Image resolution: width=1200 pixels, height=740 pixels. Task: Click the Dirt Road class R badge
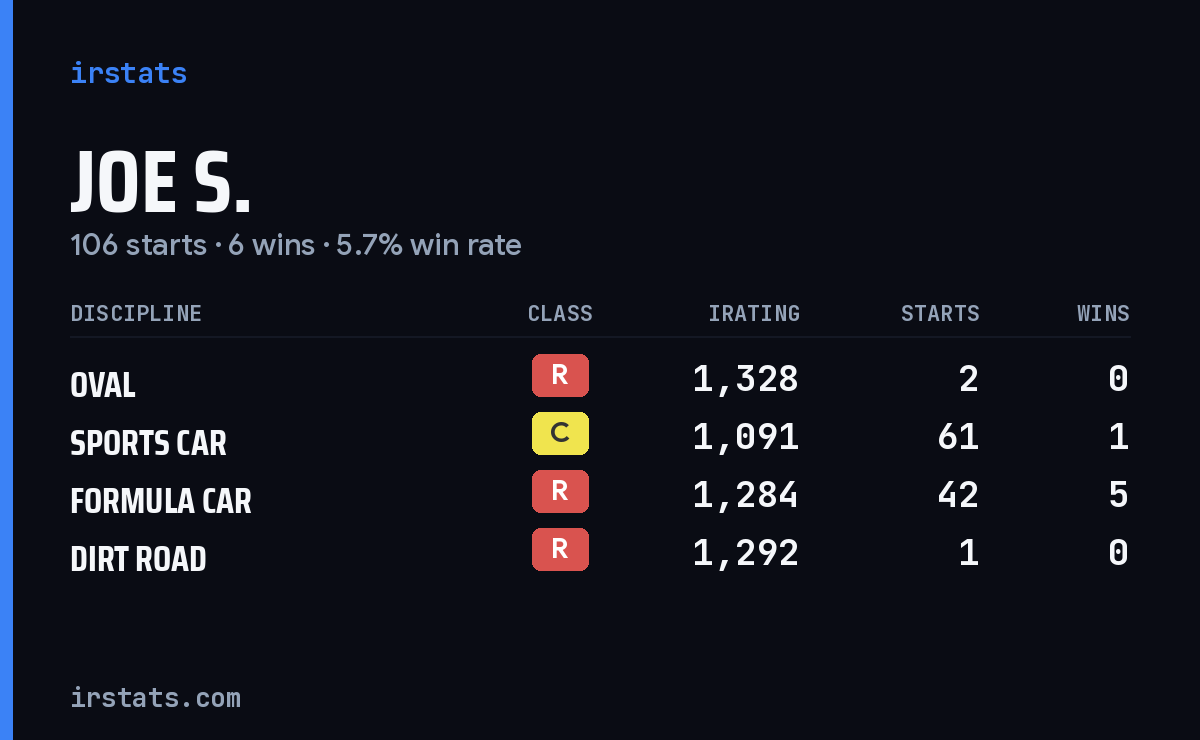coord(560,549)
